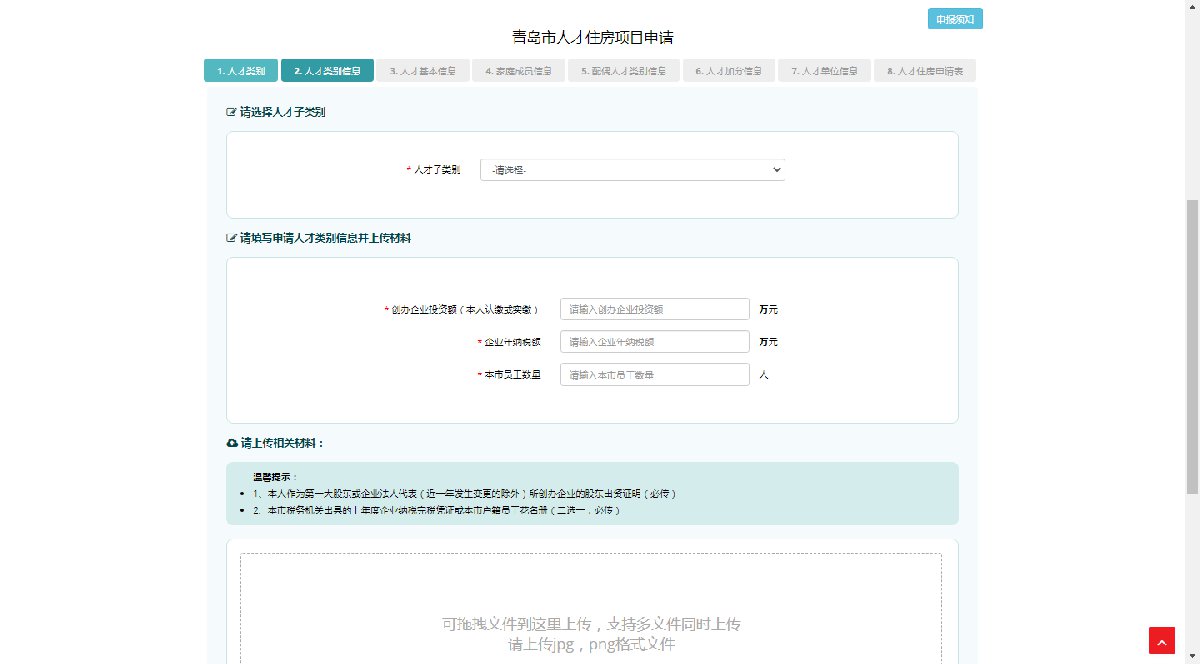The width and height of the screenshot is (1200, 664).
Task: Focus the 创办企业投资额 input field
Action: pos(654,310)
